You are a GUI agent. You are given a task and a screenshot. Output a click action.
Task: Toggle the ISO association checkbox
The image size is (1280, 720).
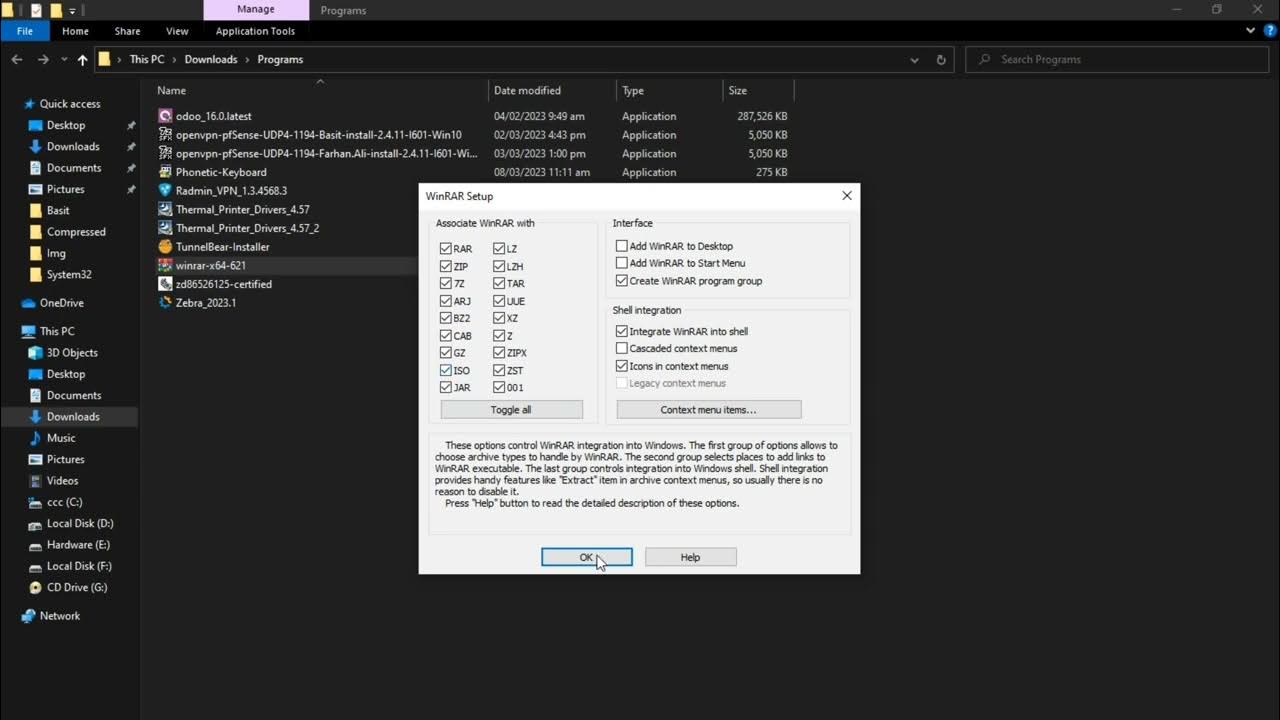point(446,370)
